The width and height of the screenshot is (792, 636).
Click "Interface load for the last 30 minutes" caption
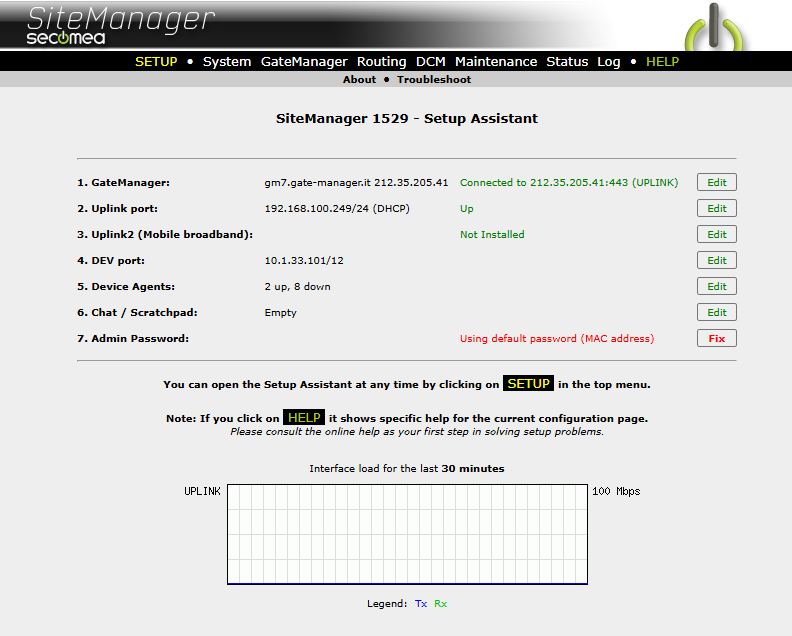tap(407, 468)
